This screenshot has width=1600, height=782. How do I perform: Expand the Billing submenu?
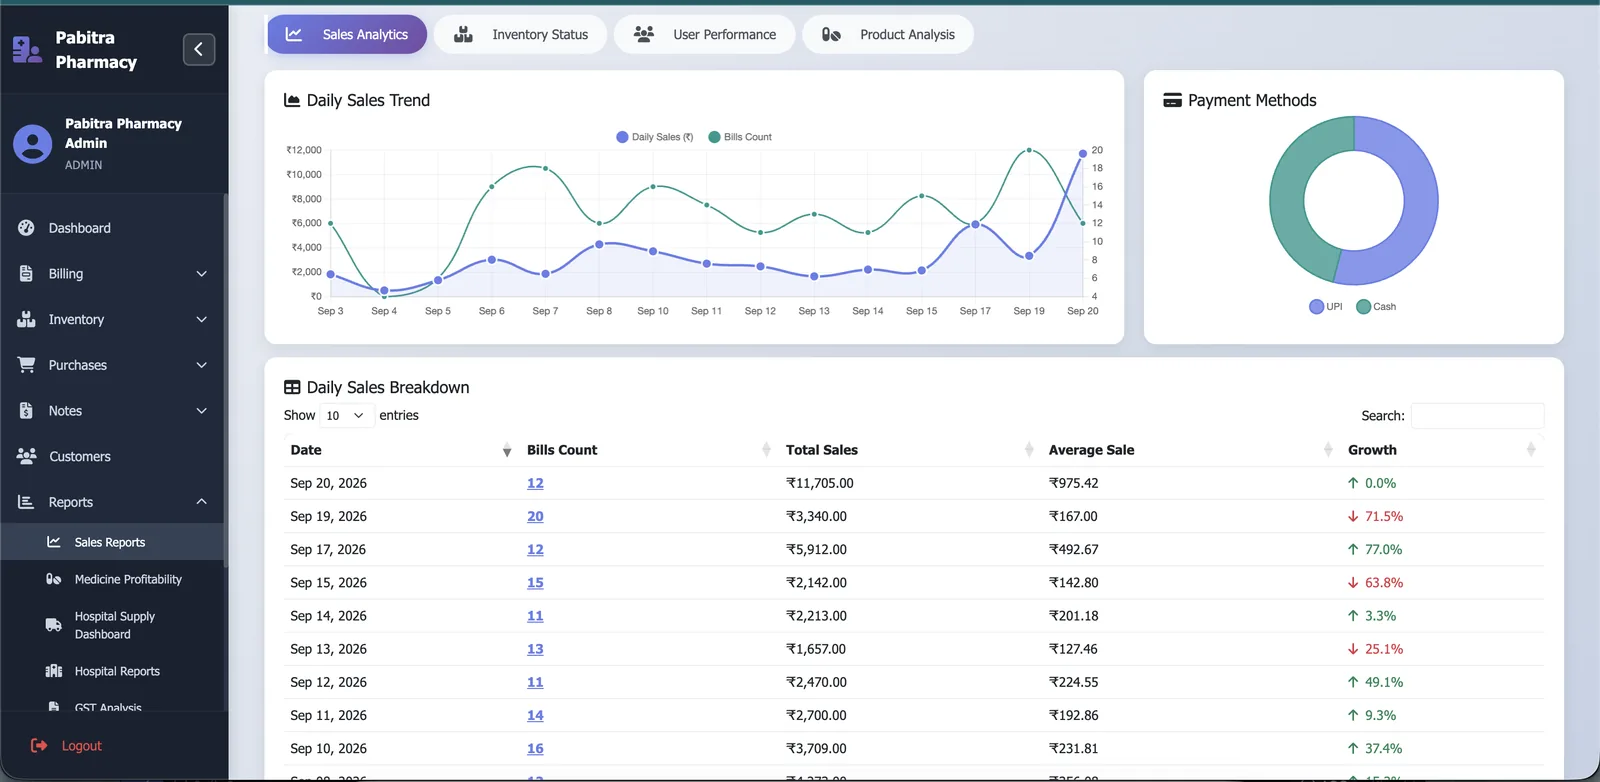[x=202, y=274]
